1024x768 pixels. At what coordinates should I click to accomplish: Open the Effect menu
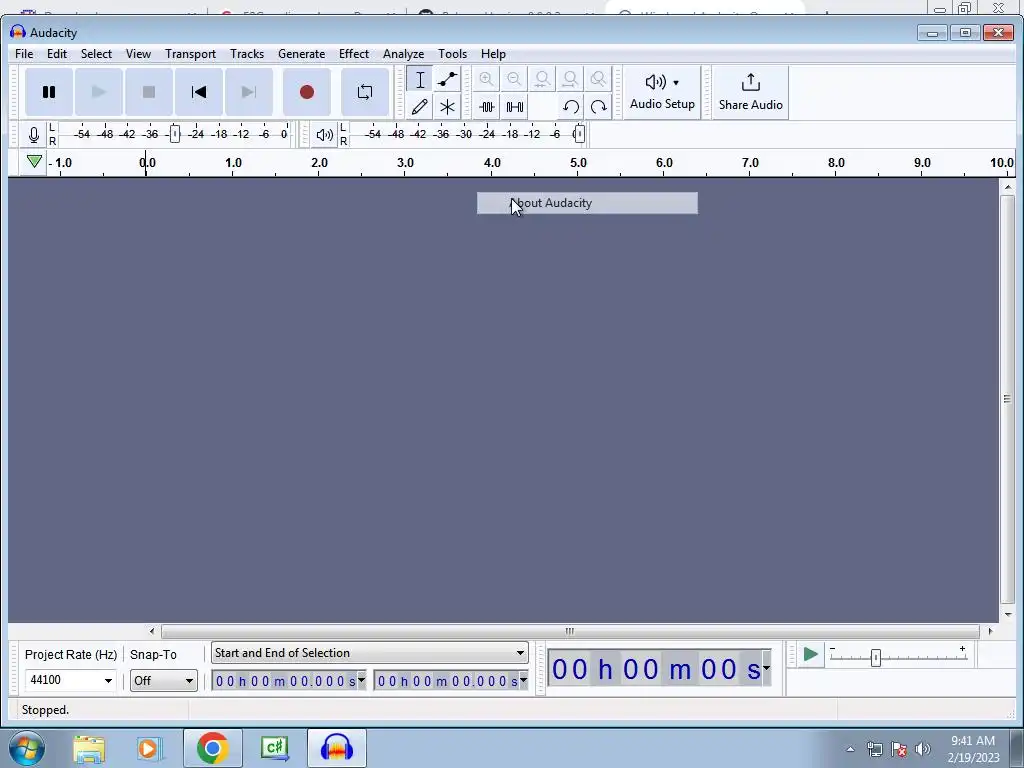point(354,54)
